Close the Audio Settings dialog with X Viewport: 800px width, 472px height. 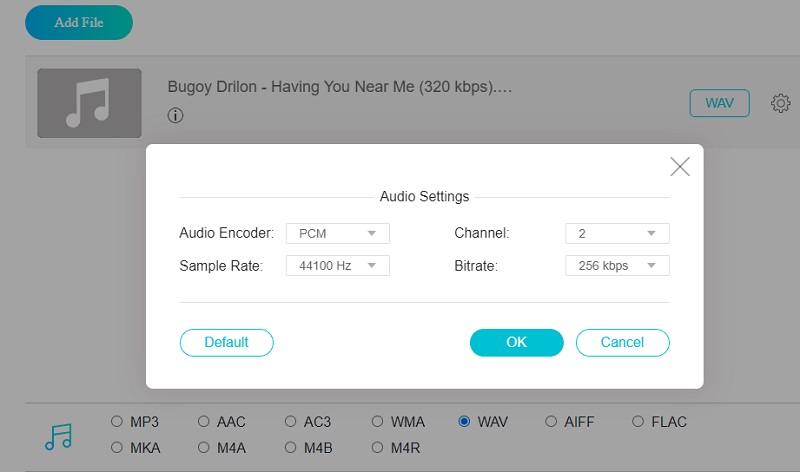(680, 167)
